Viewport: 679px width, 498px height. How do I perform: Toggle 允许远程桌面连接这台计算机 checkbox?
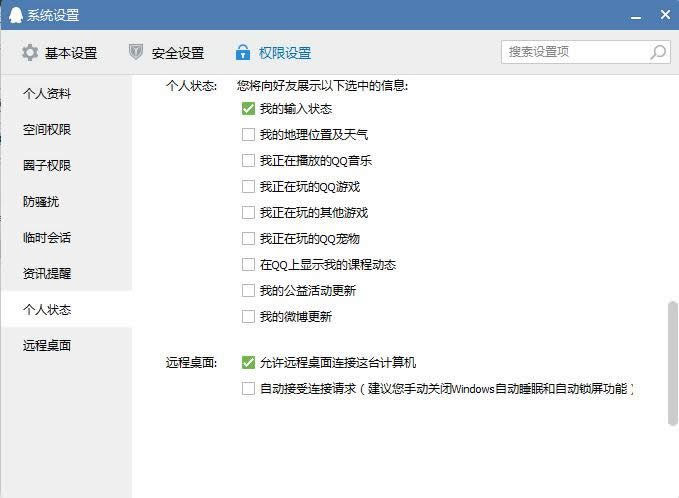tap(248, 363)
